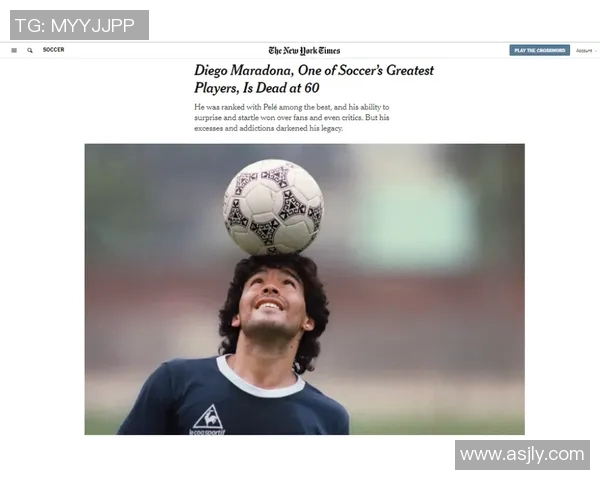Screen dimensions: 600x480
Task: Click the Diego Maradona headline
Action: click(314, 79)
